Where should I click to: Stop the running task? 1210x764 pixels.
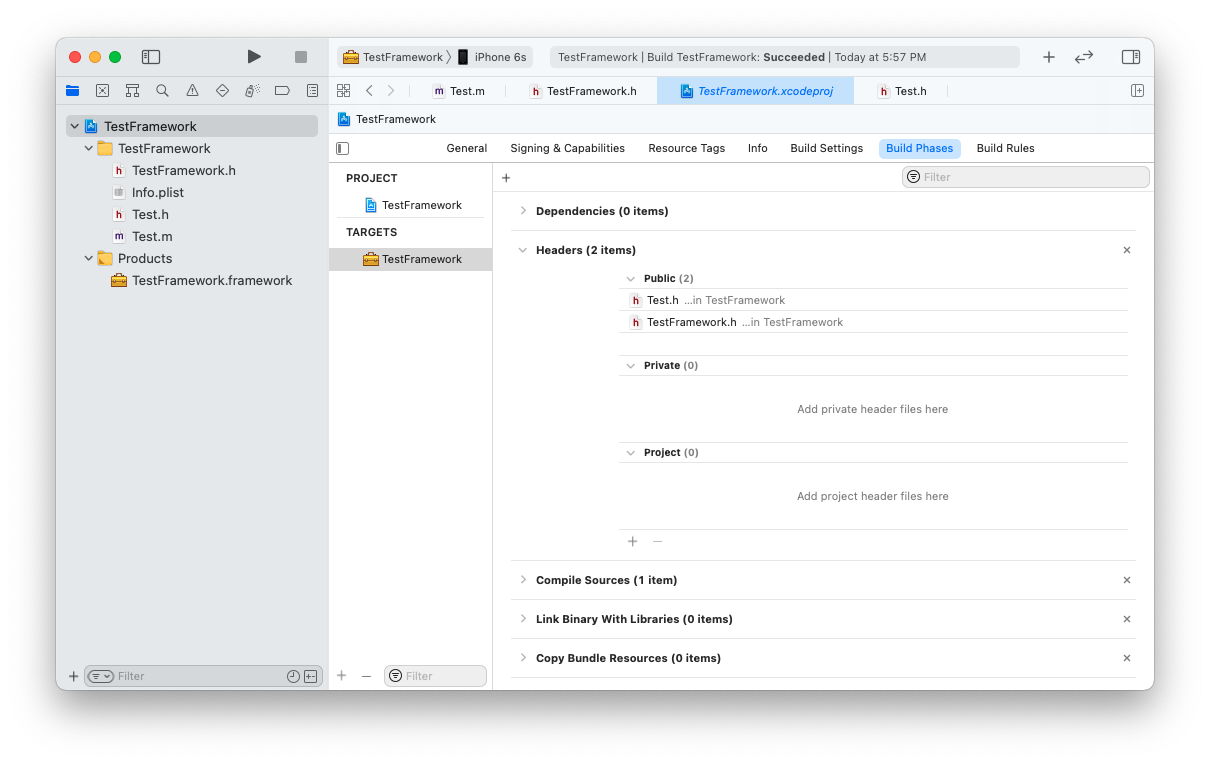tap(301, 57)
